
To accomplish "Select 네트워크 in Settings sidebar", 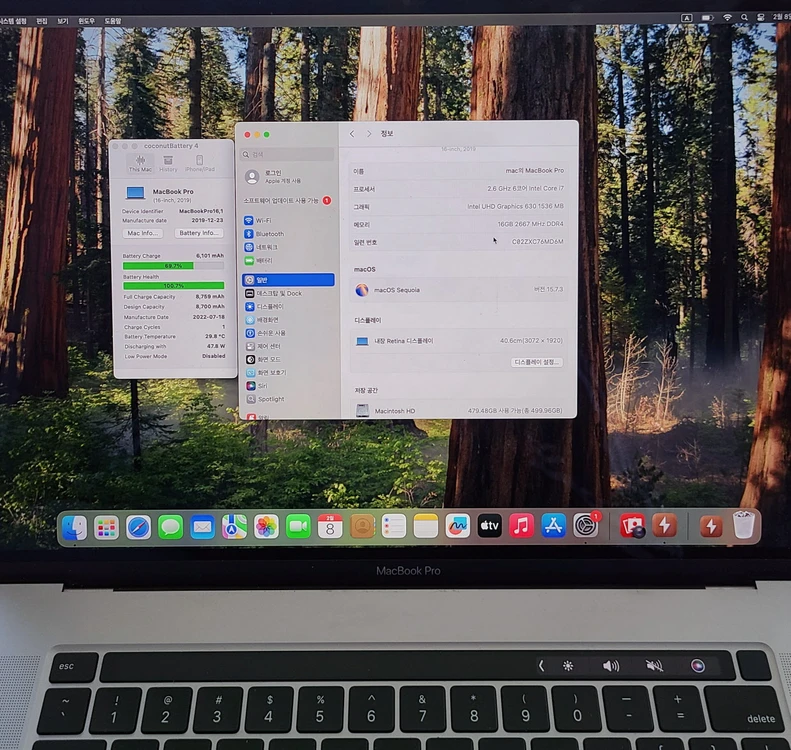I will click(x=288, y=247).
